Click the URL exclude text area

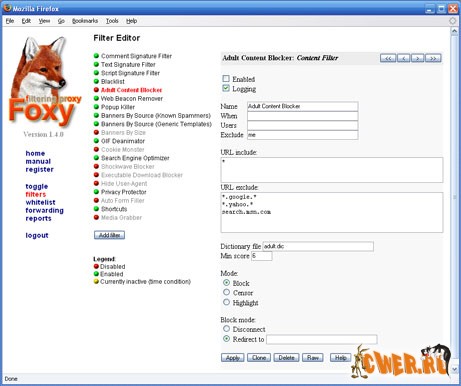pos(332,212)
